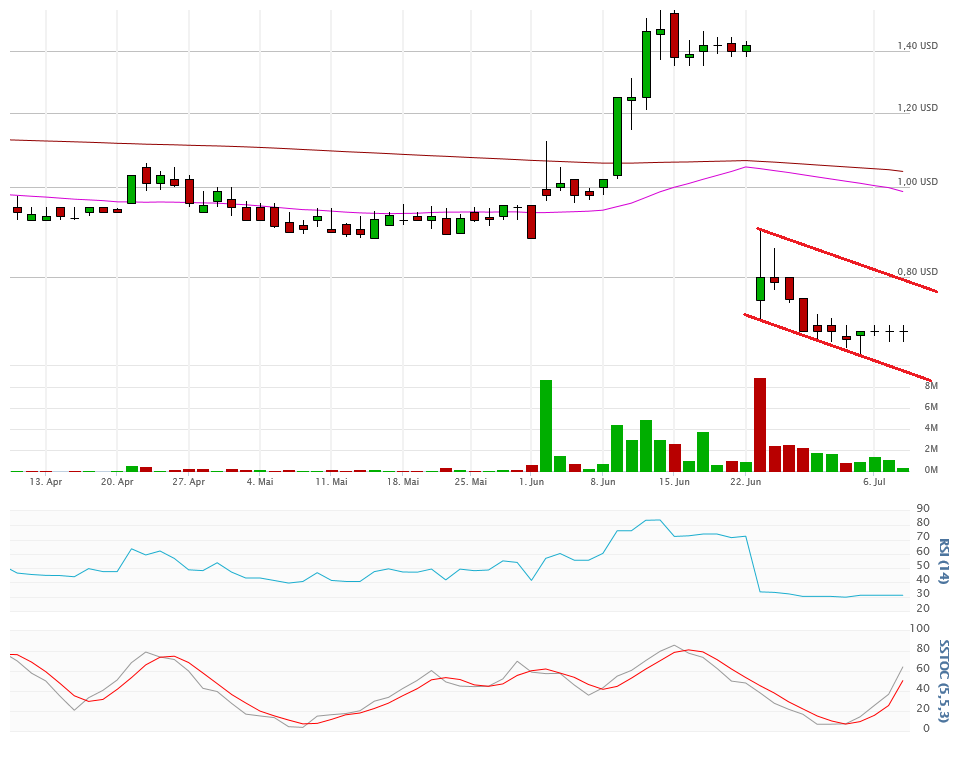Click the 4M volume axis label
This screenshot has height=765, width=968.
point(931,428)
